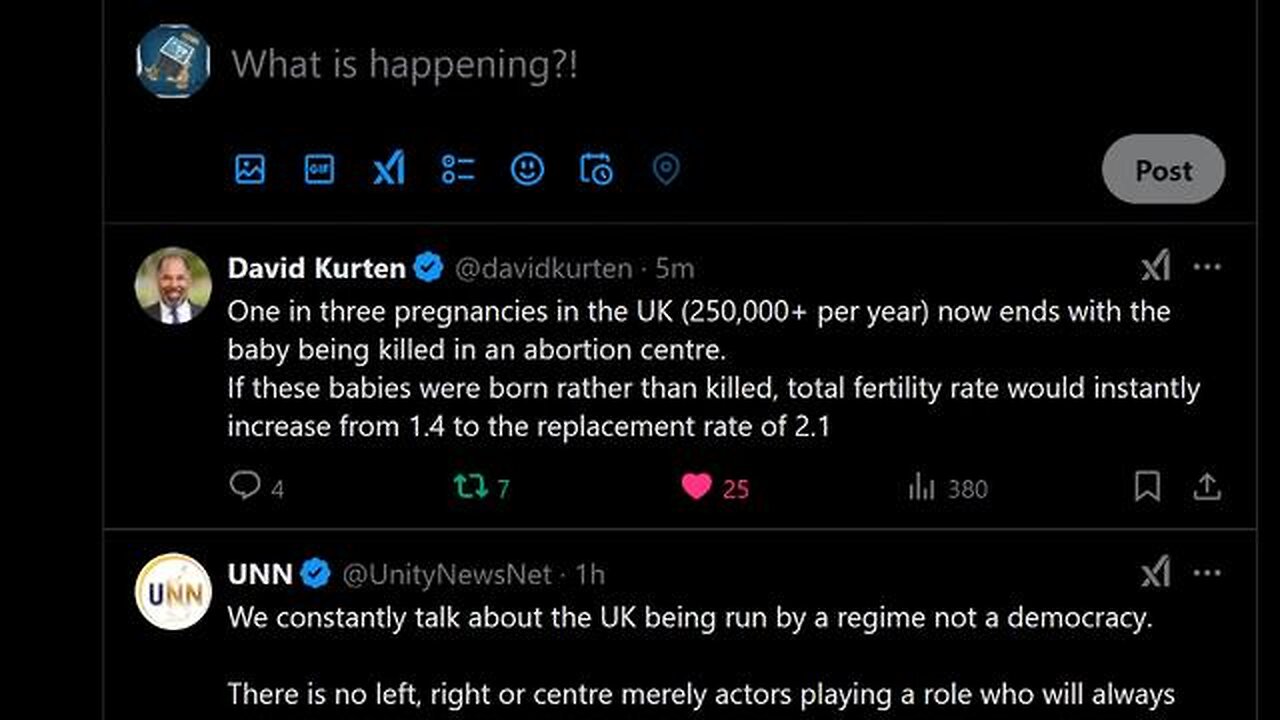Viewport: 1280px width, 720px height.
Task: Share David Kurten's post
Action: pyautogui.click(x=1207, y=487)
